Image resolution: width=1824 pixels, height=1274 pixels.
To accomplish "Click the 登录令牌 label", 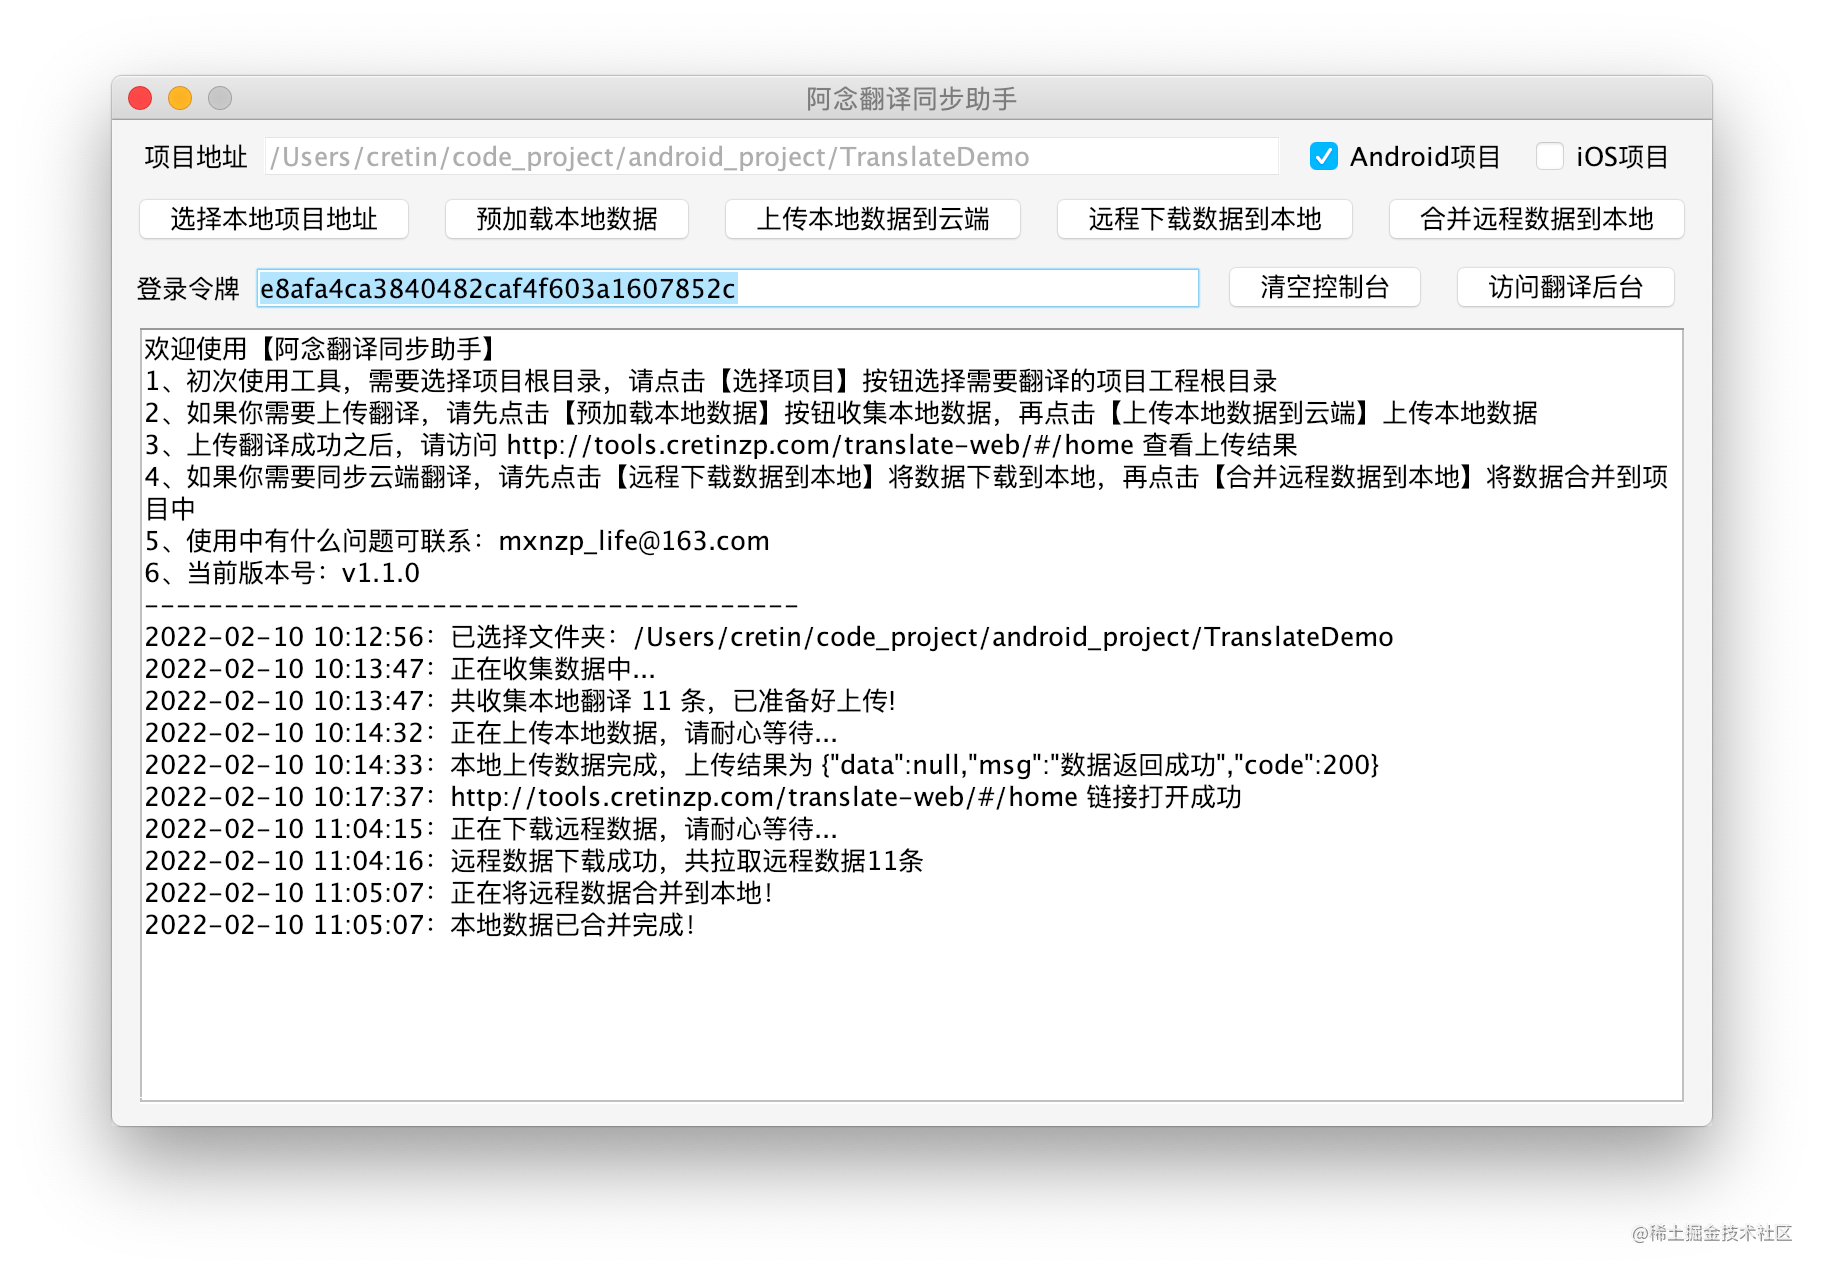I will click(x=188, y=289).
